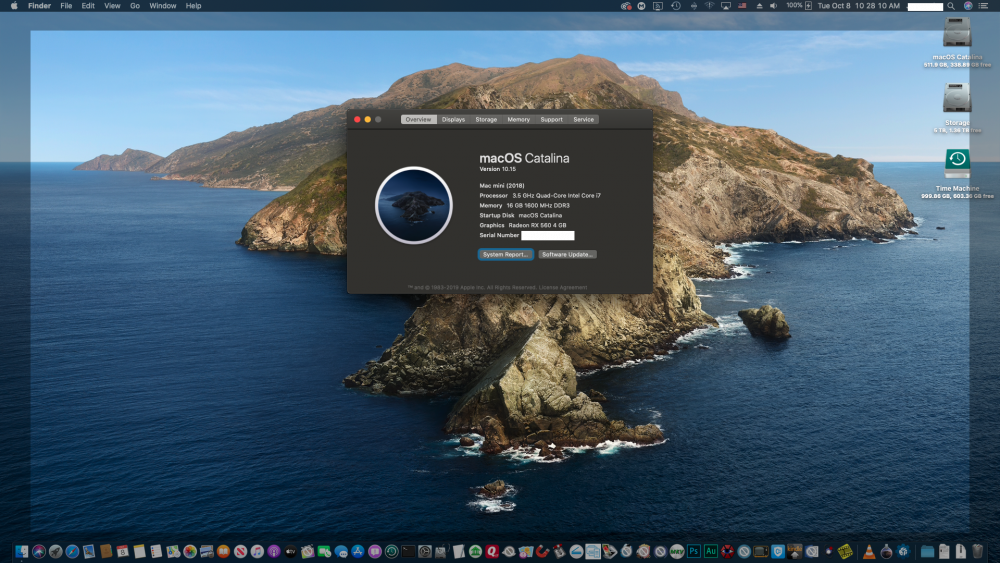
Task: Open Photos app in the Dock
Action: click(189, 552)
